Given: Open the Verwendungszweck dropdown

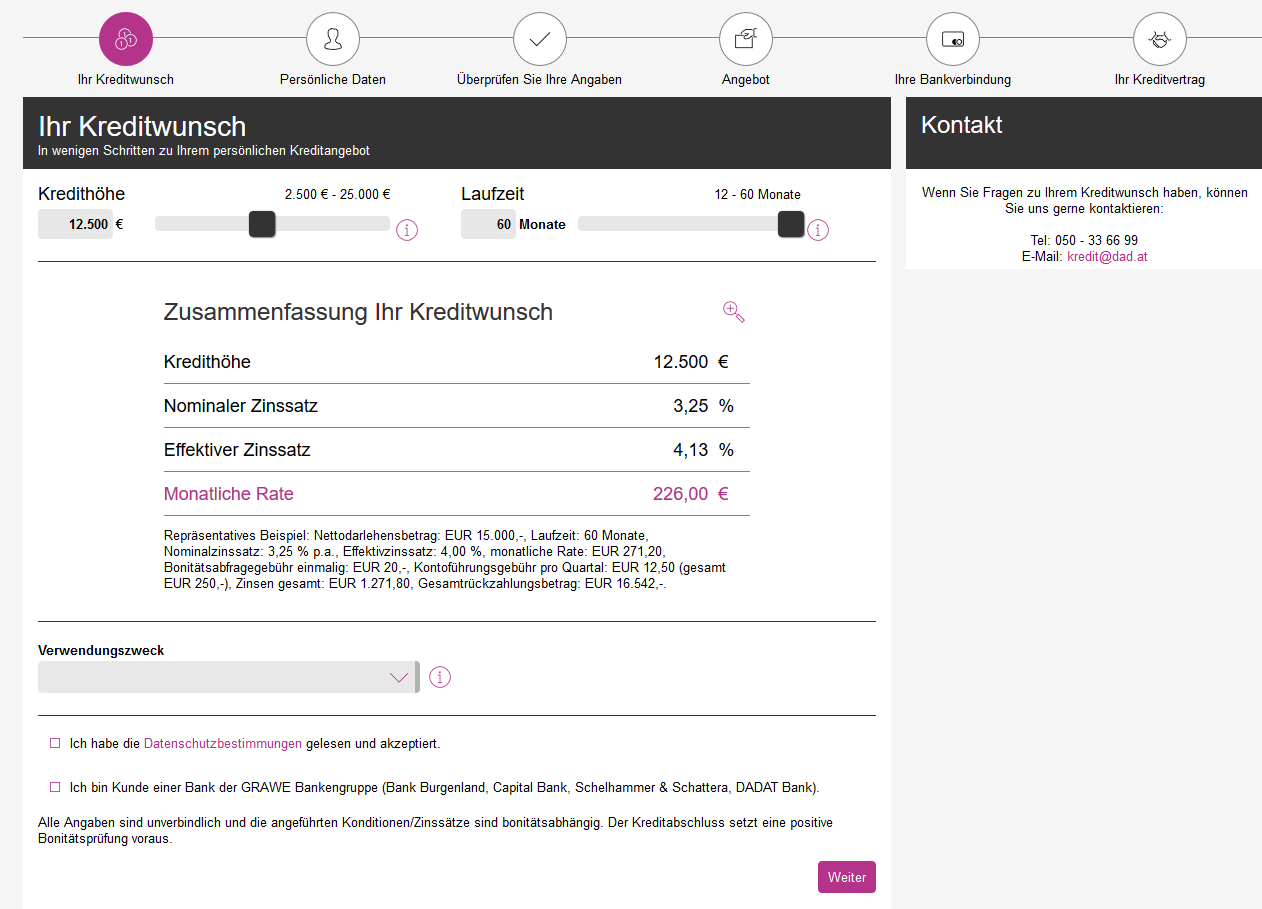Looking at the screenshot, I should (228, 677).
